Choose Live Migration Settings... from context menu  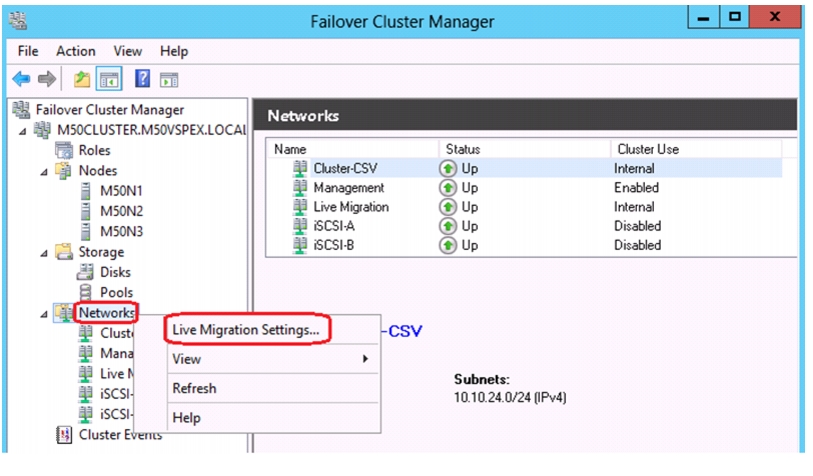tap(246, 330)
